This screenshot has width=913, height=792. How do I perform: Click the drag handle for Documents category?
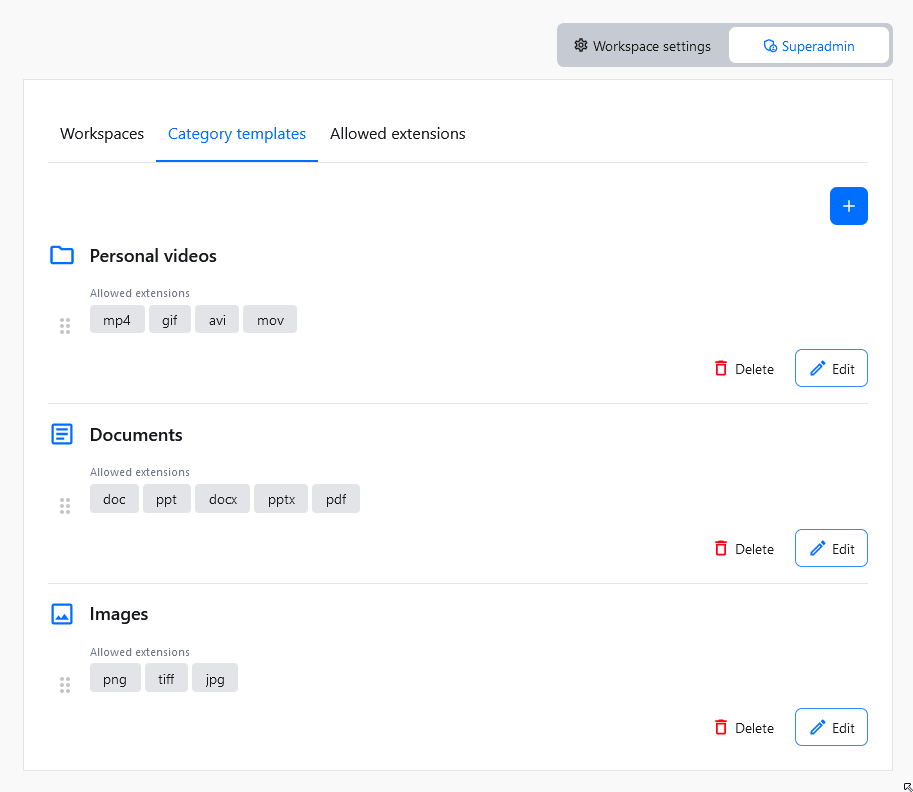pyautogui.click(x=65, y=506)
